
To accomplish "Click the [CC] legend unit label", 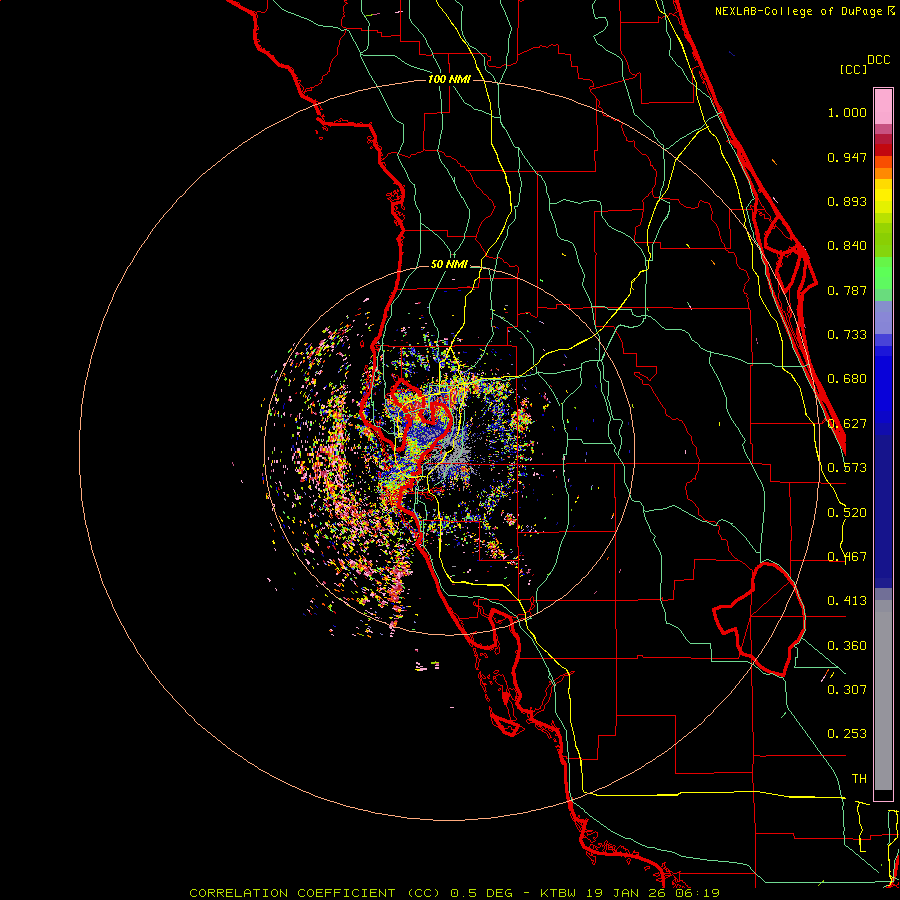I will point(853,69).
